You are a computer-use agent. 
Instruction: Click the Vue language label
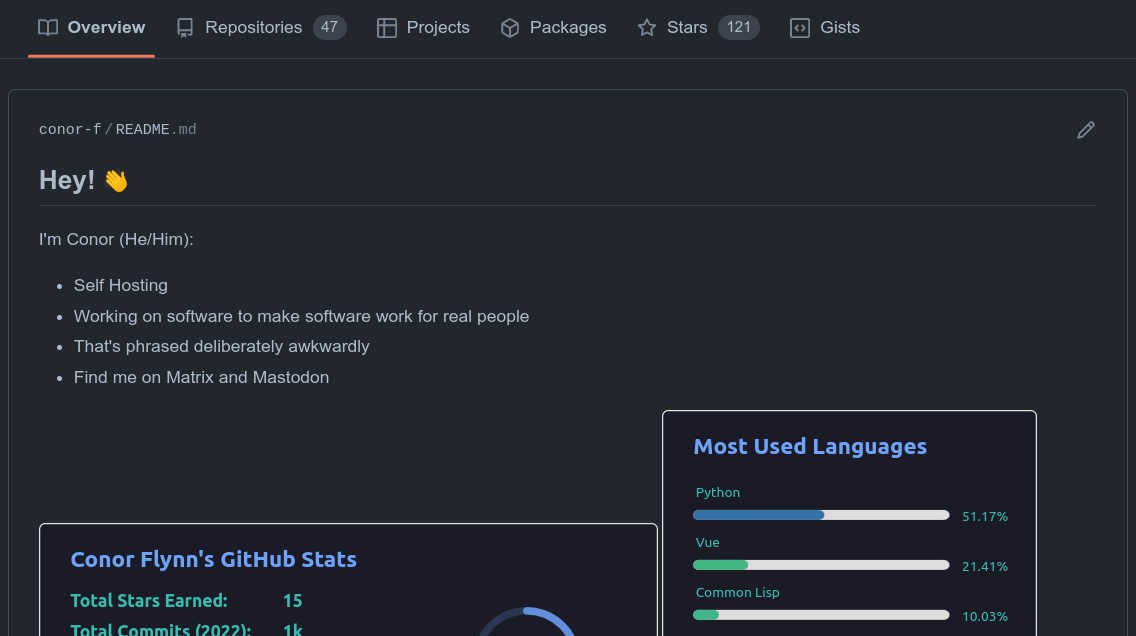707,543
